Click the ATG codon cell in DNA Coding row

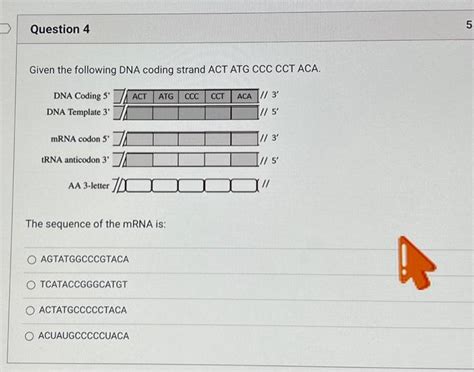(x=166, y=96)
